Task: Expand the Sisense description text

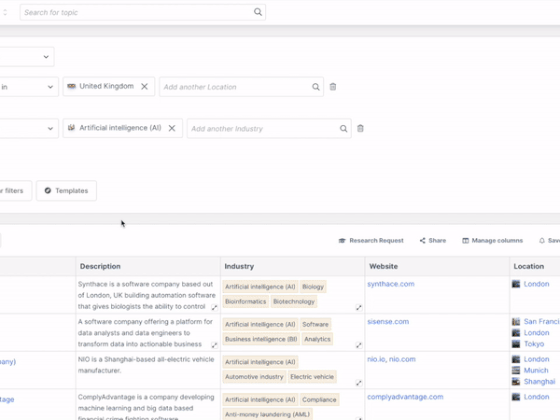Action: click(214, 345)
